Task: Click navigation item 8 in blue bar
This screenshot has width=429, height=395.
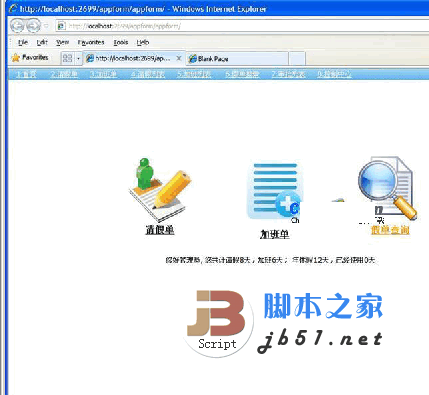Action: tap(334, 74)
